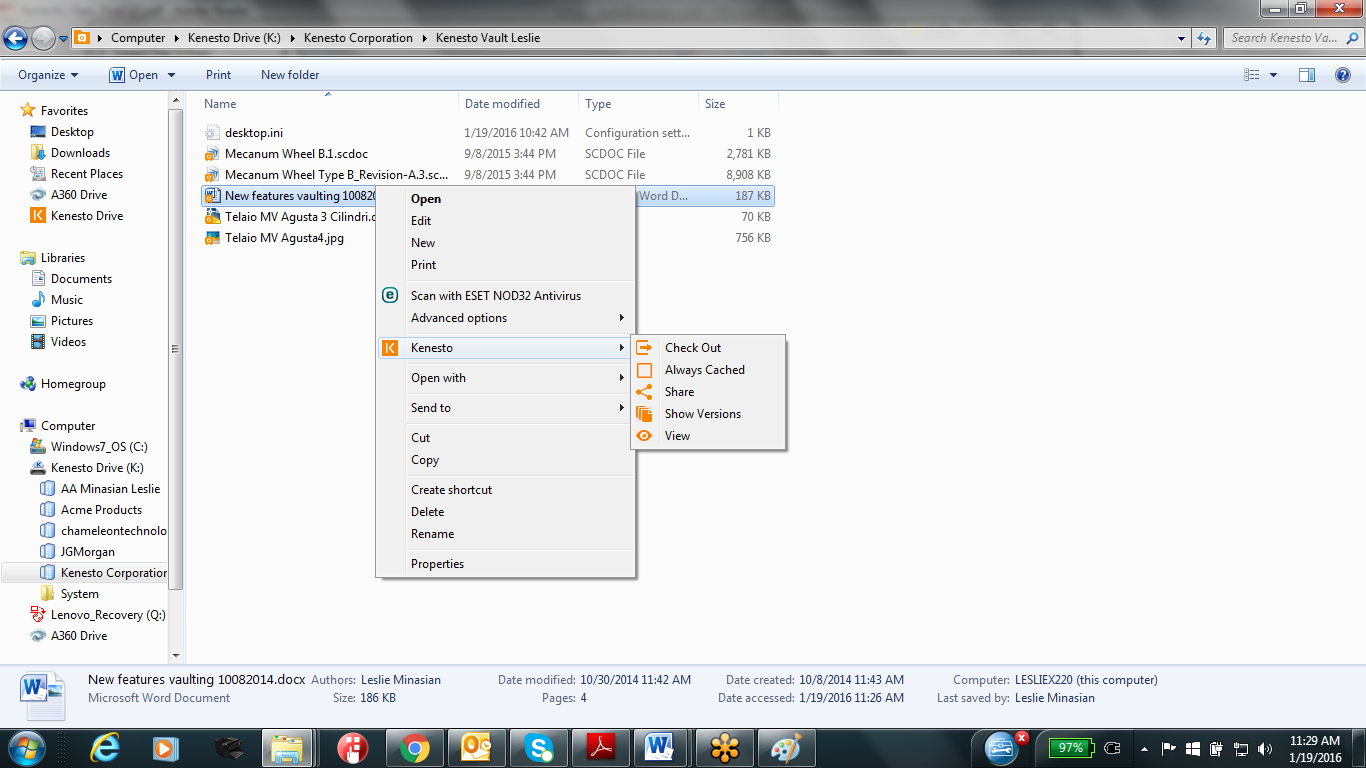Expand the Open with submenu

[505, 378]
